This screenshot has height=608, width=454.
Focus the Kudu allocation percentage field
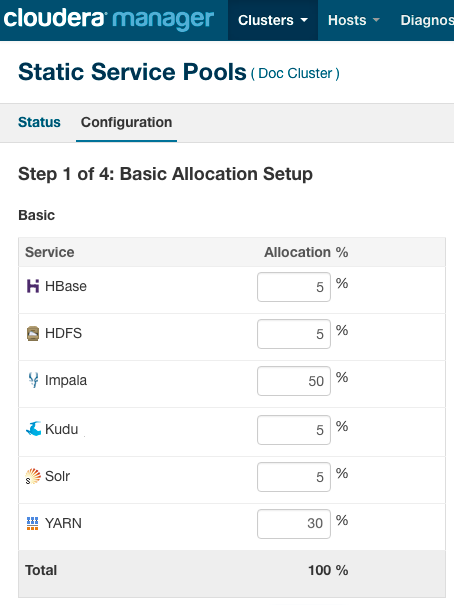point(294,430)
